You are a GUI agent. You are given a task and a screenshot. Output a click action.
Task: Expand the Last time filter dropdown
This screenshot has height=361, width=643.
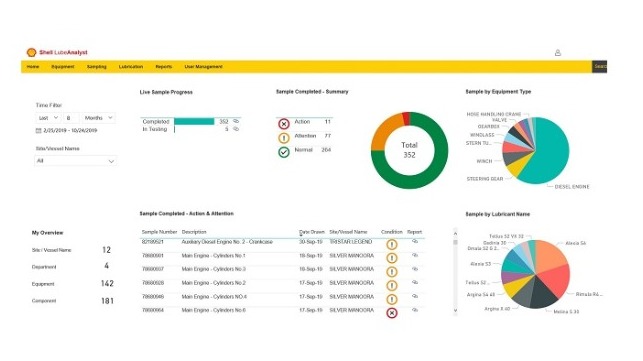pyautogui.click(x=48, y=118)
